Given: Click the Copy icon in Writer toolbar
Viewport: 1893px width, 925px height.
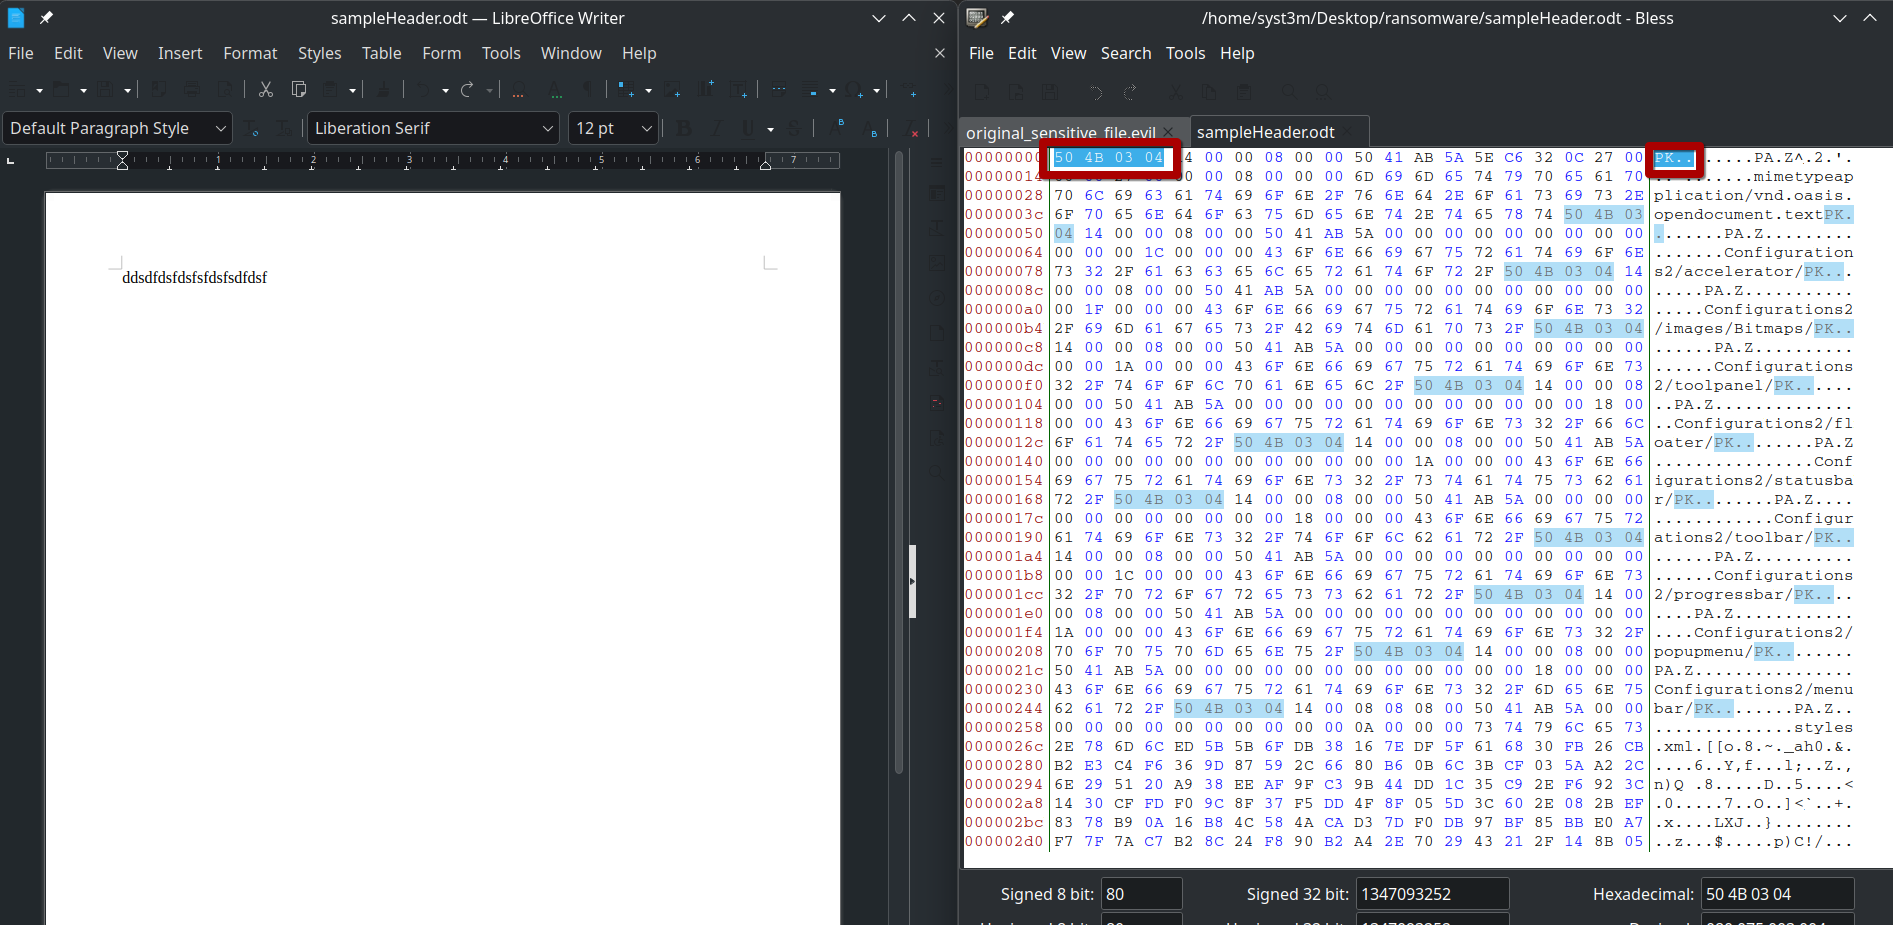Looking at the screenshot, I should click(x=298, y=90).
